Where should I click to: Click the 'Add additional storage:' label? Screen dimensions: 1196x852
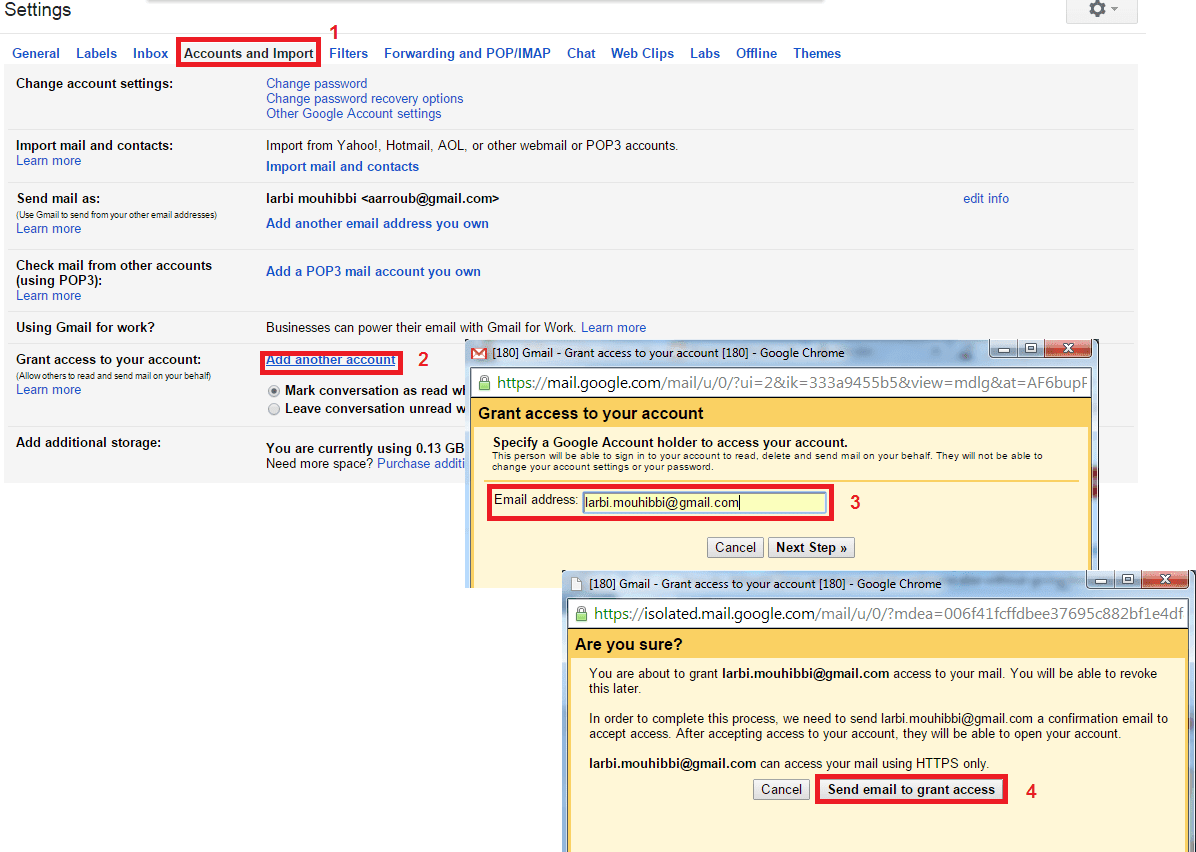click(x=88, y=442)
